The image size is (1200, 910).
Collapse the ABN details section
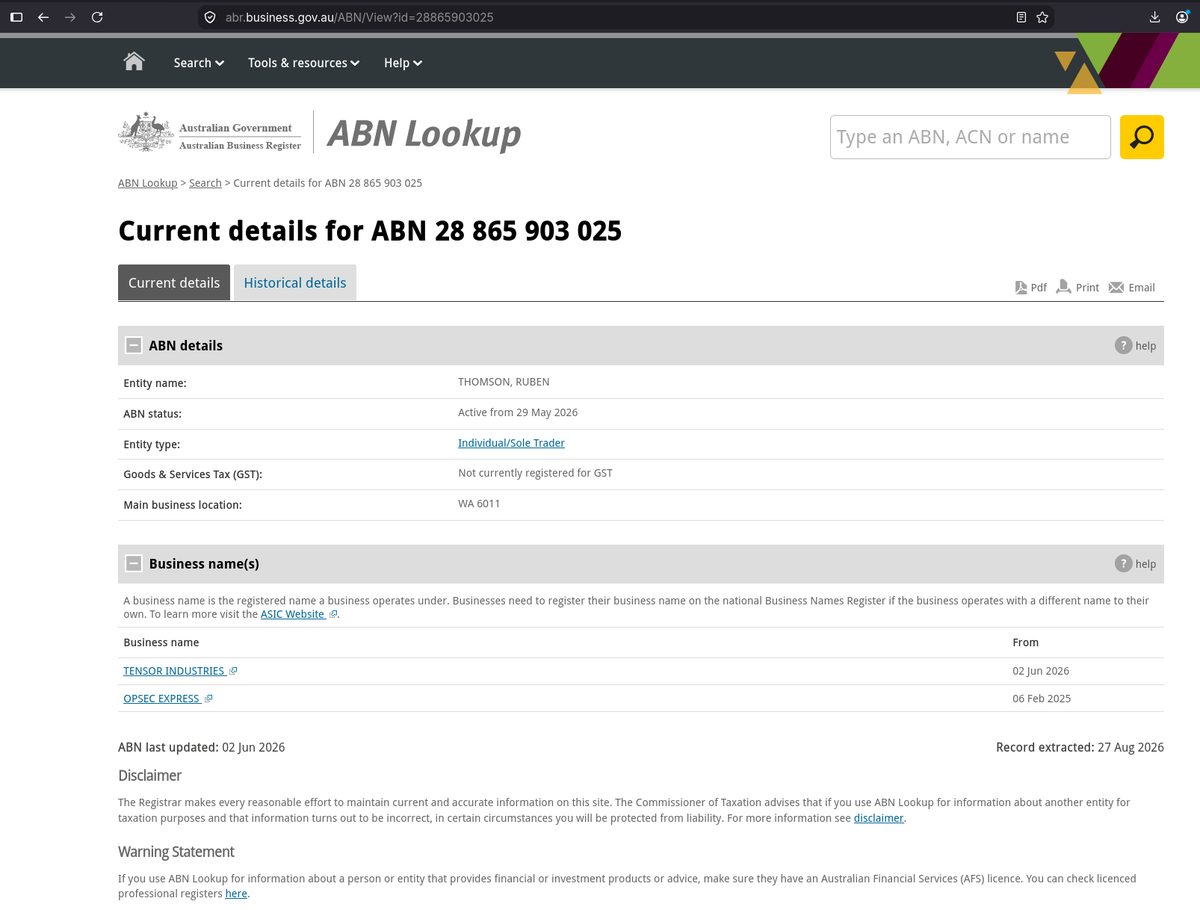[x=133, y=345]
